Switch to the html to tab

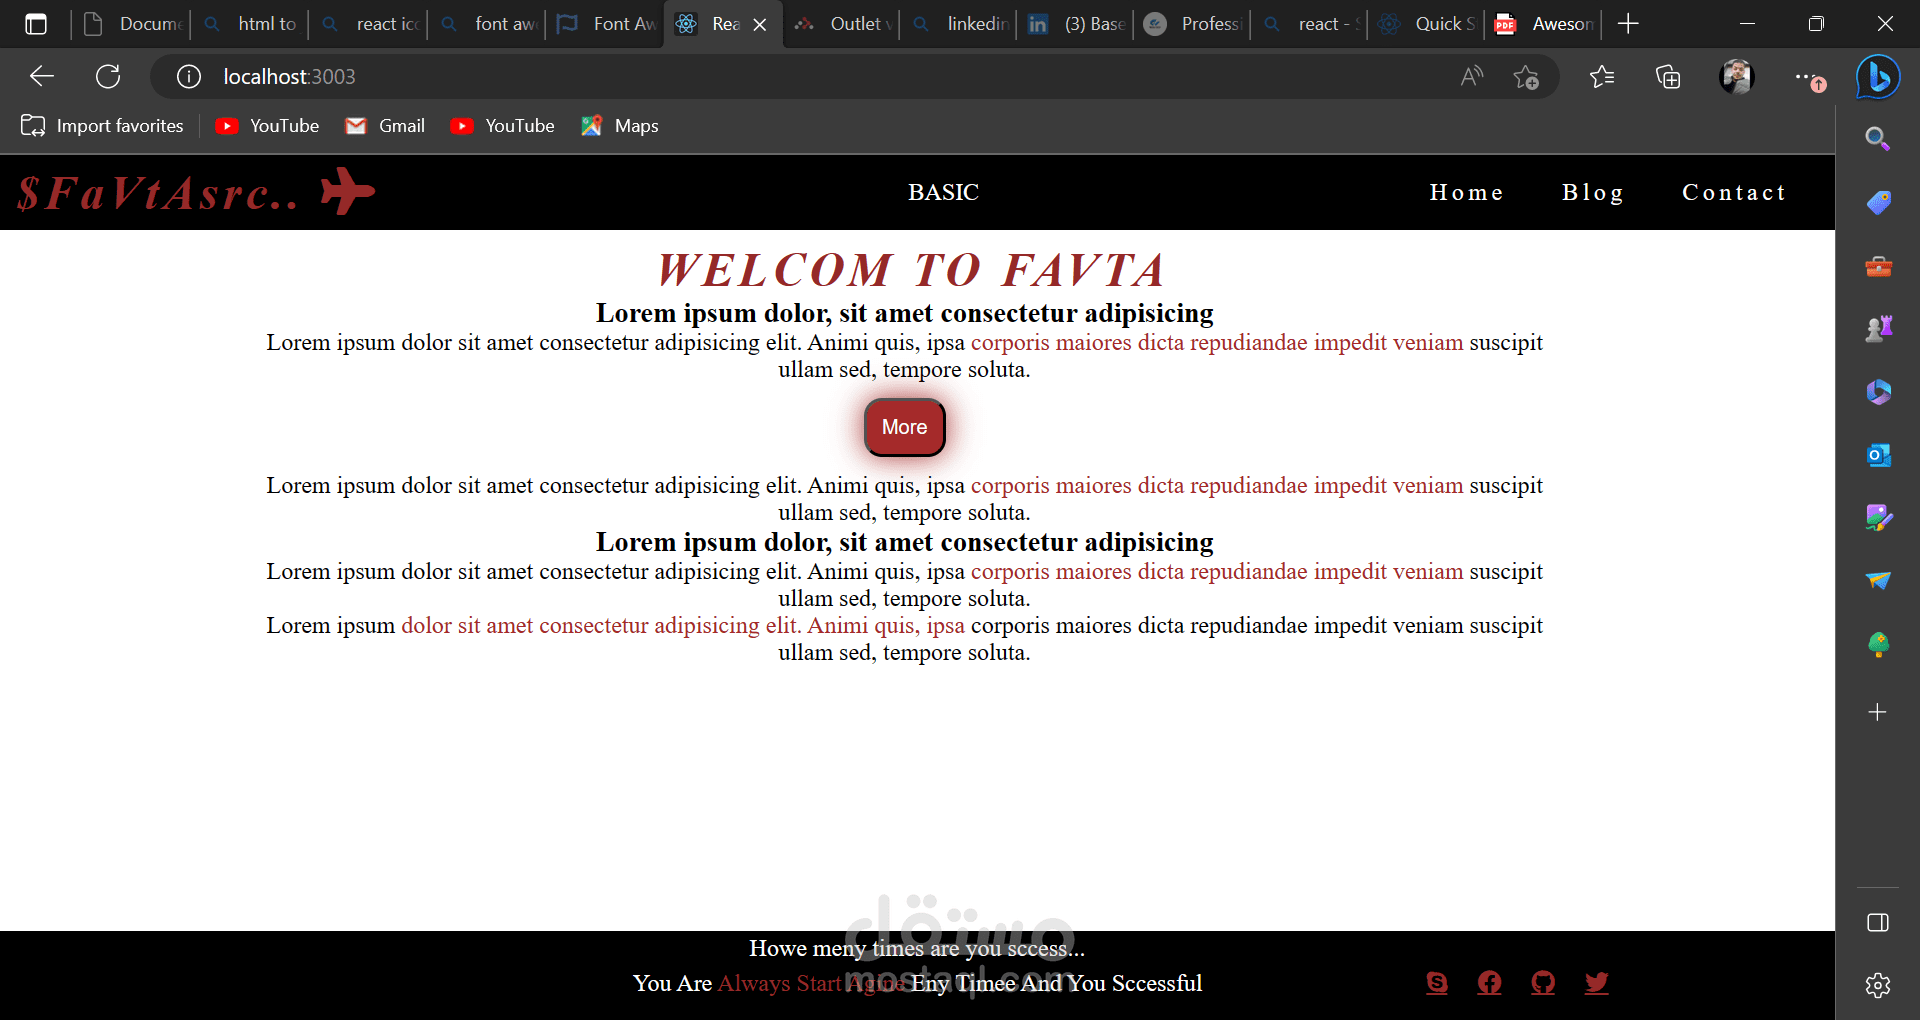pyautogui.click(x=250, y=24)
